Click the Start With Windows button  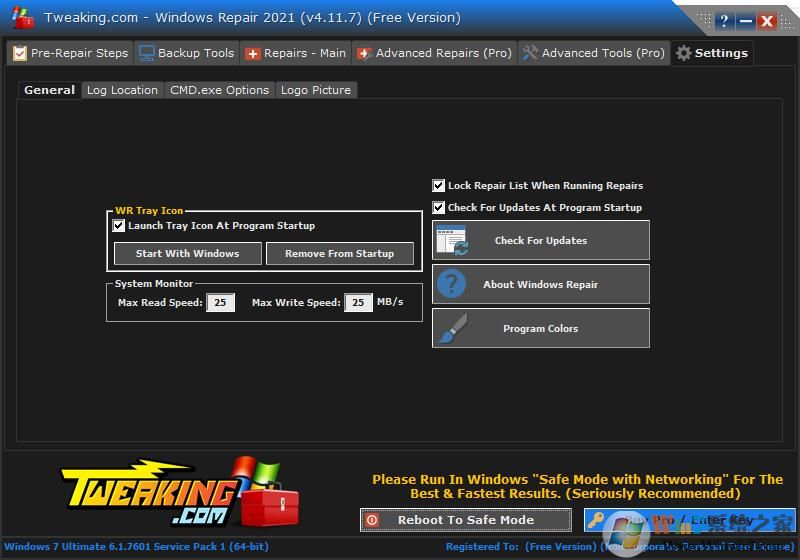click(x=188, y=253)
